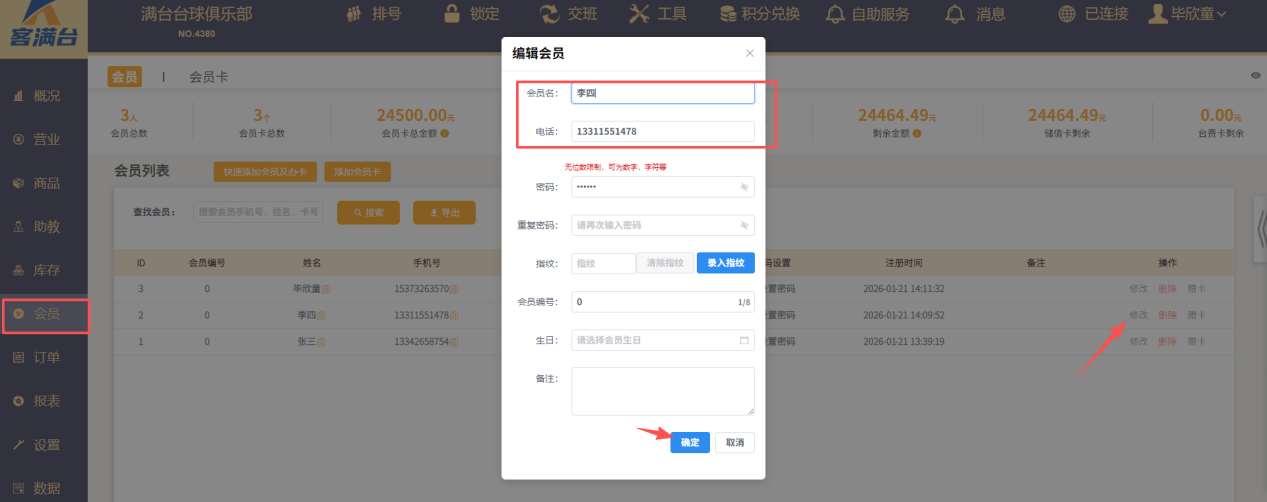Click 赠卡 for row 2026-01-21 13:39:19
Image resolution: width=1267 pixels, height=502 pixels.
click(1196, 342)
